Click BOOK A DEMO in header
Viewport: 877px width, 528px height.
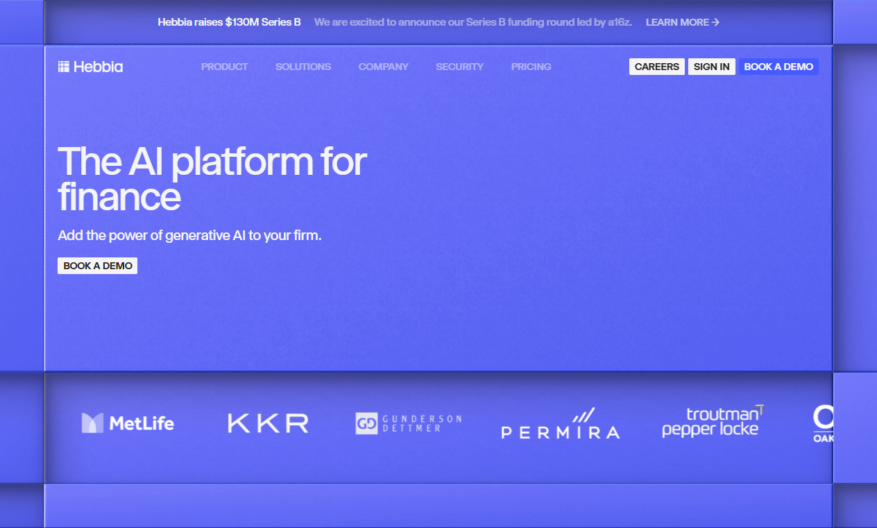[779, 67]
